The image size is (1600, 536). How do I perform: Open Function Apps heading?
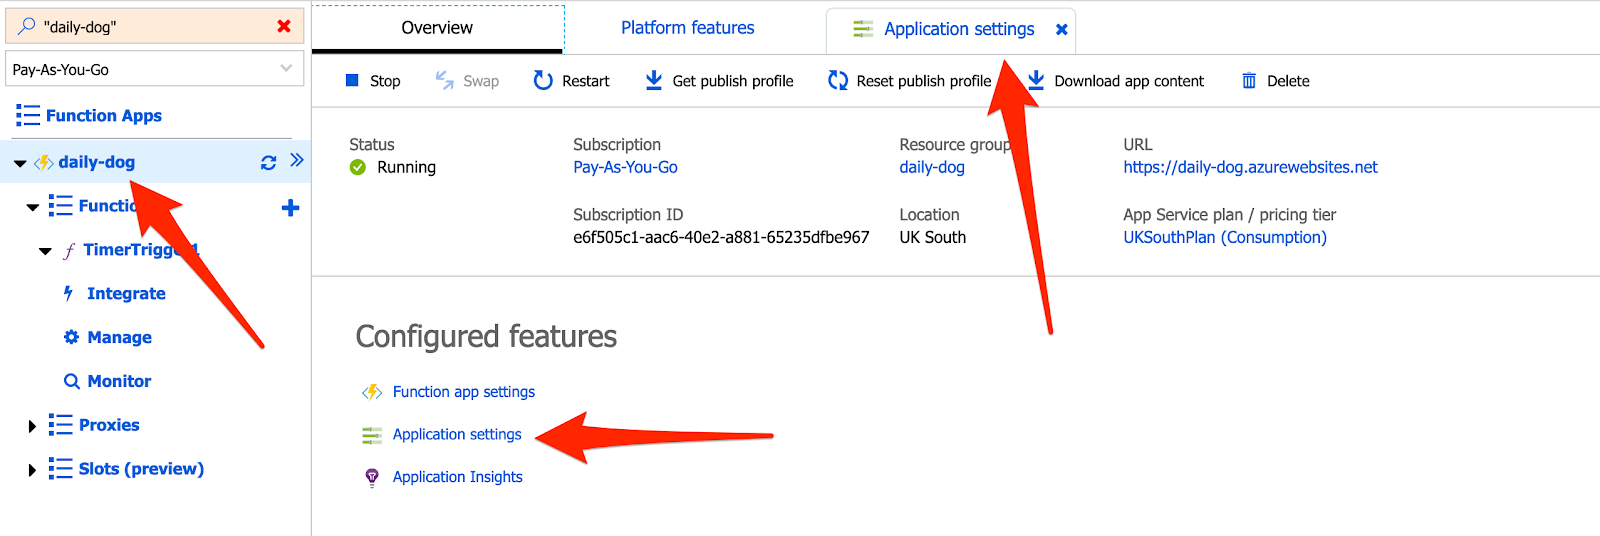[104, 115]
